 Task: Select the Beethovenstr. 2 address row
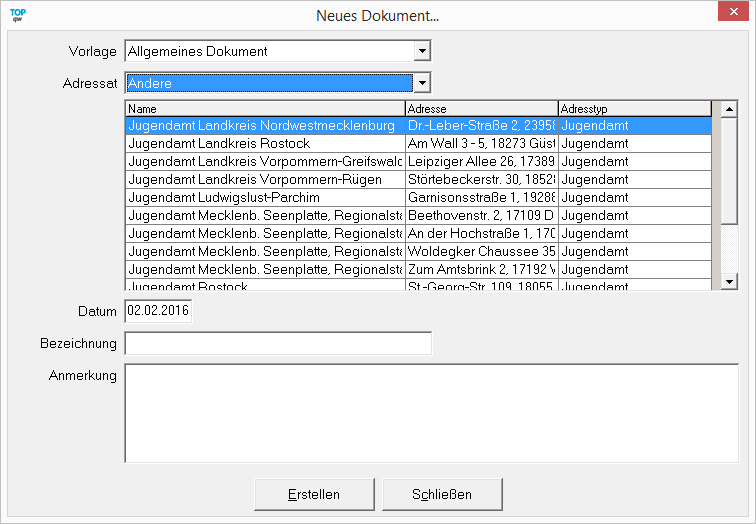481,216
